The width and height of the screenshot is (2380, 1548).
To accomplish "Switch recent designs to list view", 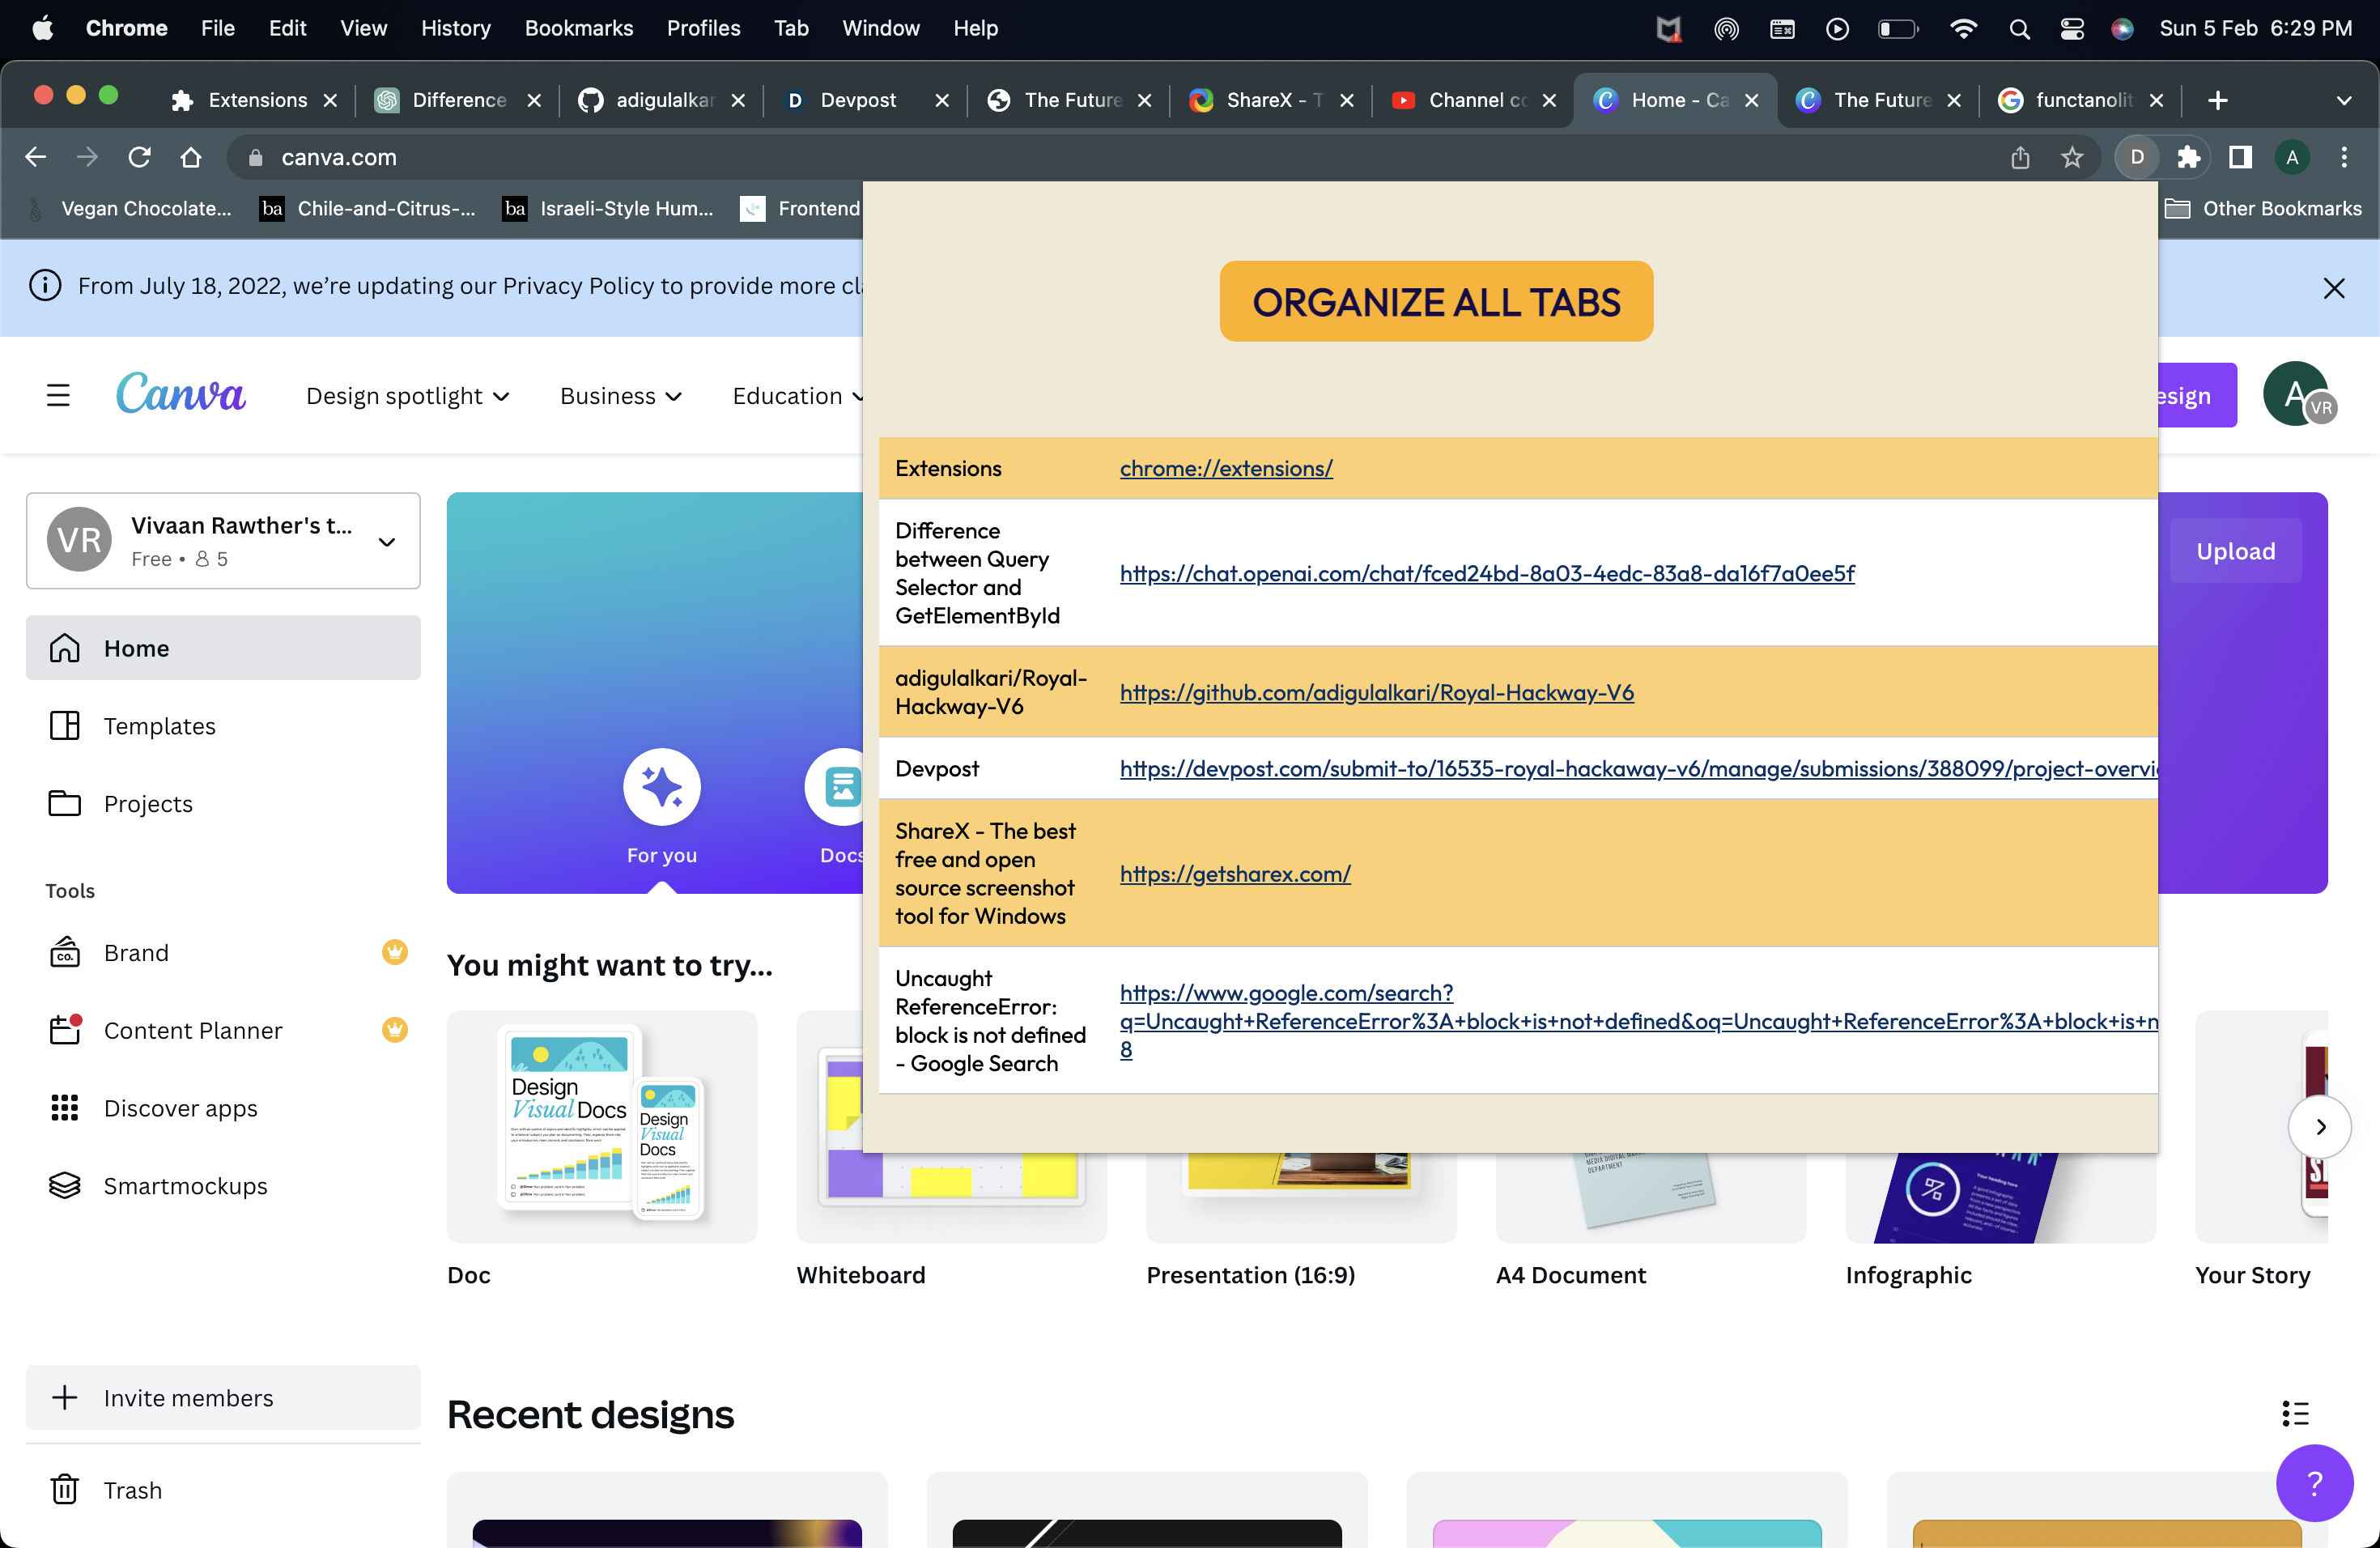I will 2295,1413.
